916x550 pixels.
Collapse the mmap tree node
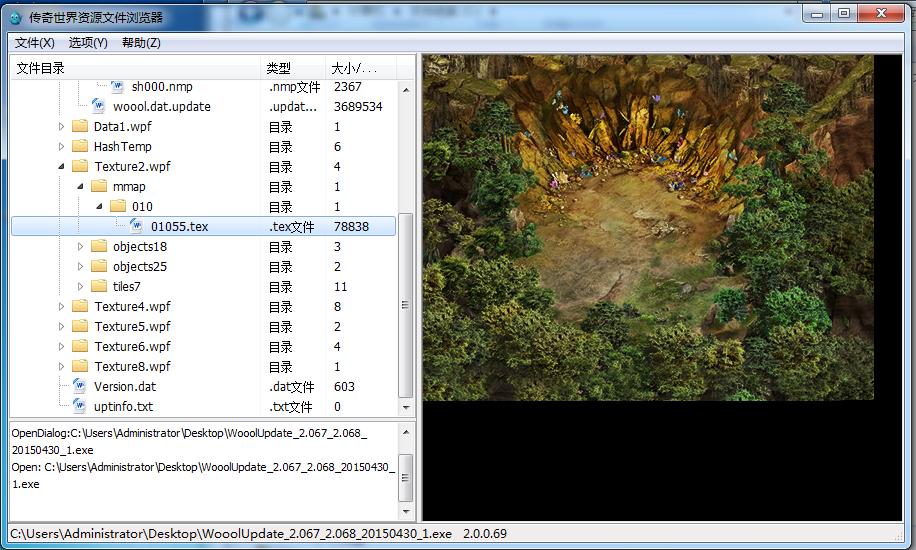tap(81, 186)
